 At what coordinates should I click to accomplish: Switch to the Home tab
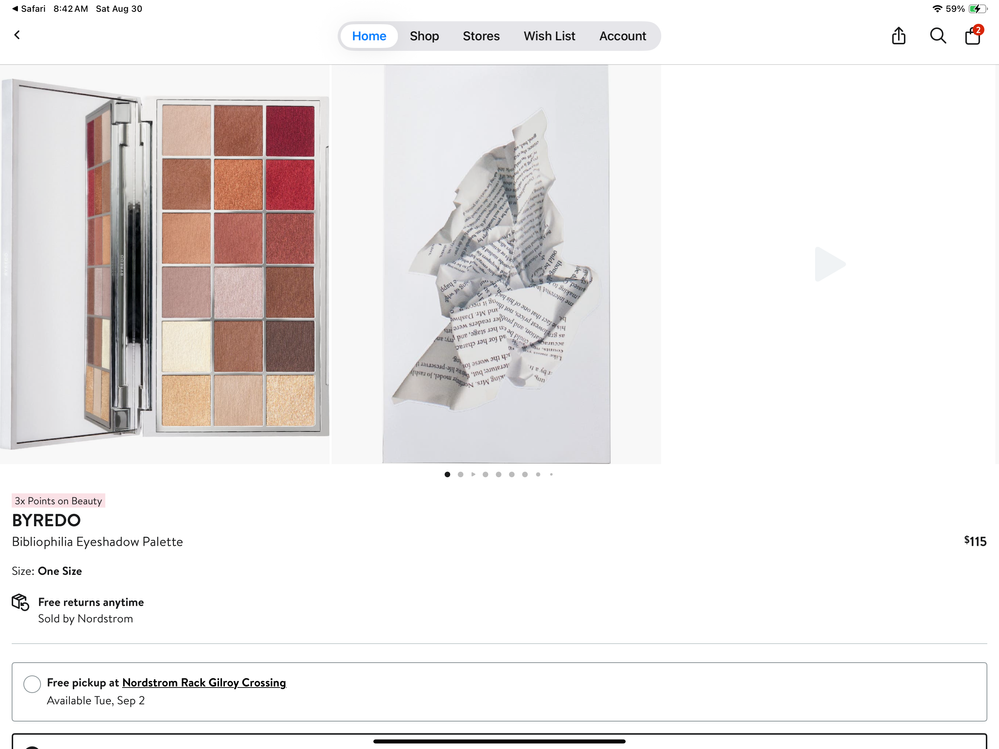(368, 36)
